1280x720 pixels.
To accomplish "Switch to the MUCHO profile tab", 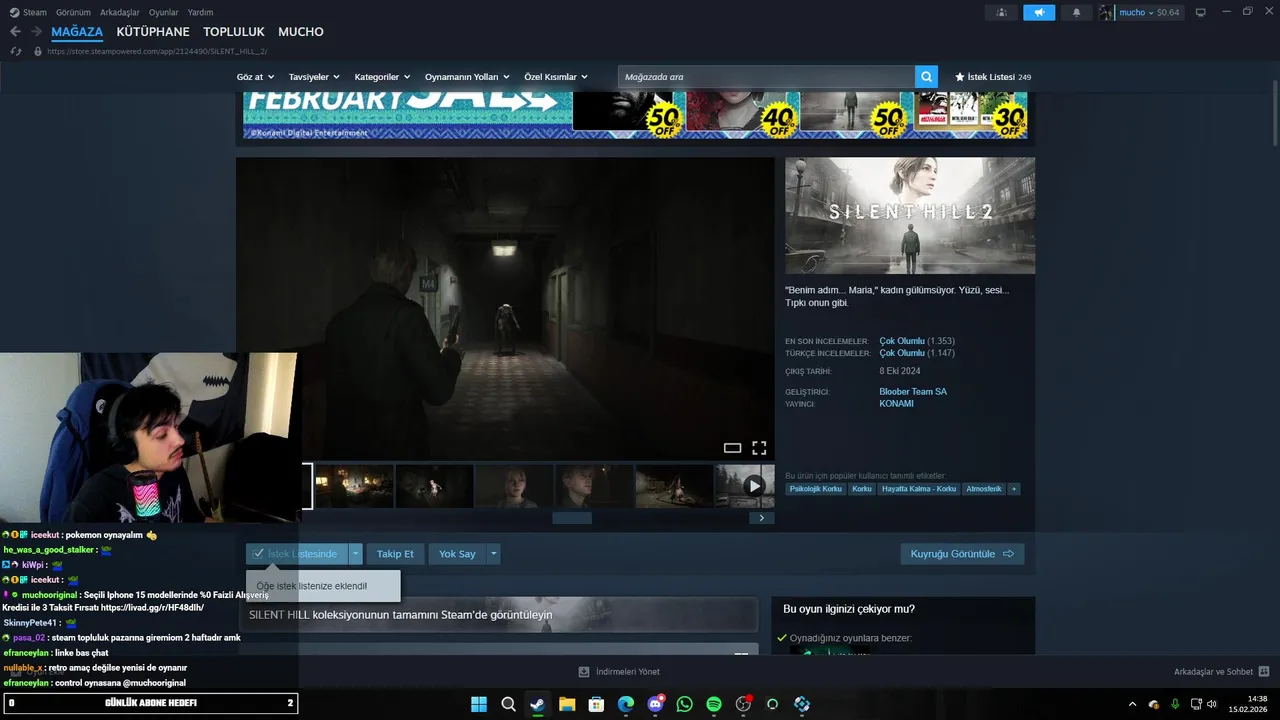I will coord(301,32).
